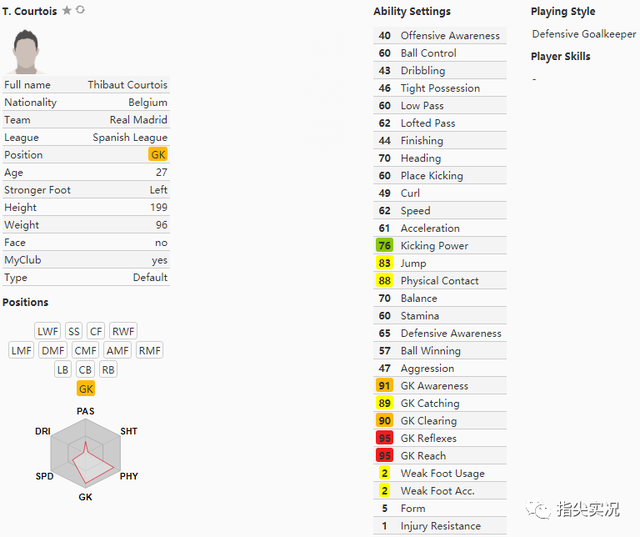This screenshot has width=640, height=537.
Task: Click the highlighted GK box under Positions
Action: tap(86, 389)
